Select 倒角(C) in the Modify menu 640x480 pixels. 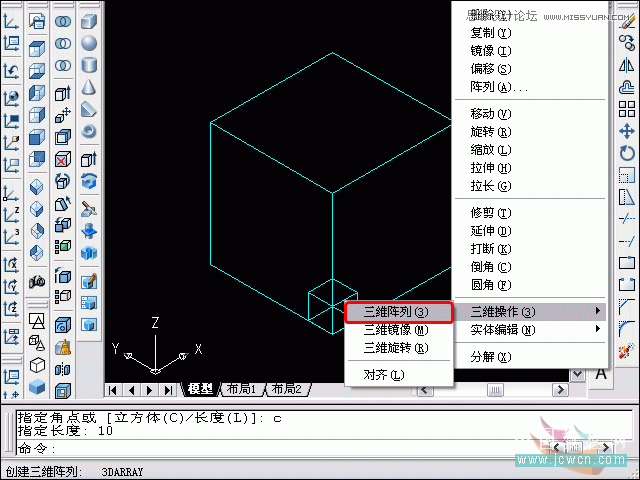pos(530,267)
